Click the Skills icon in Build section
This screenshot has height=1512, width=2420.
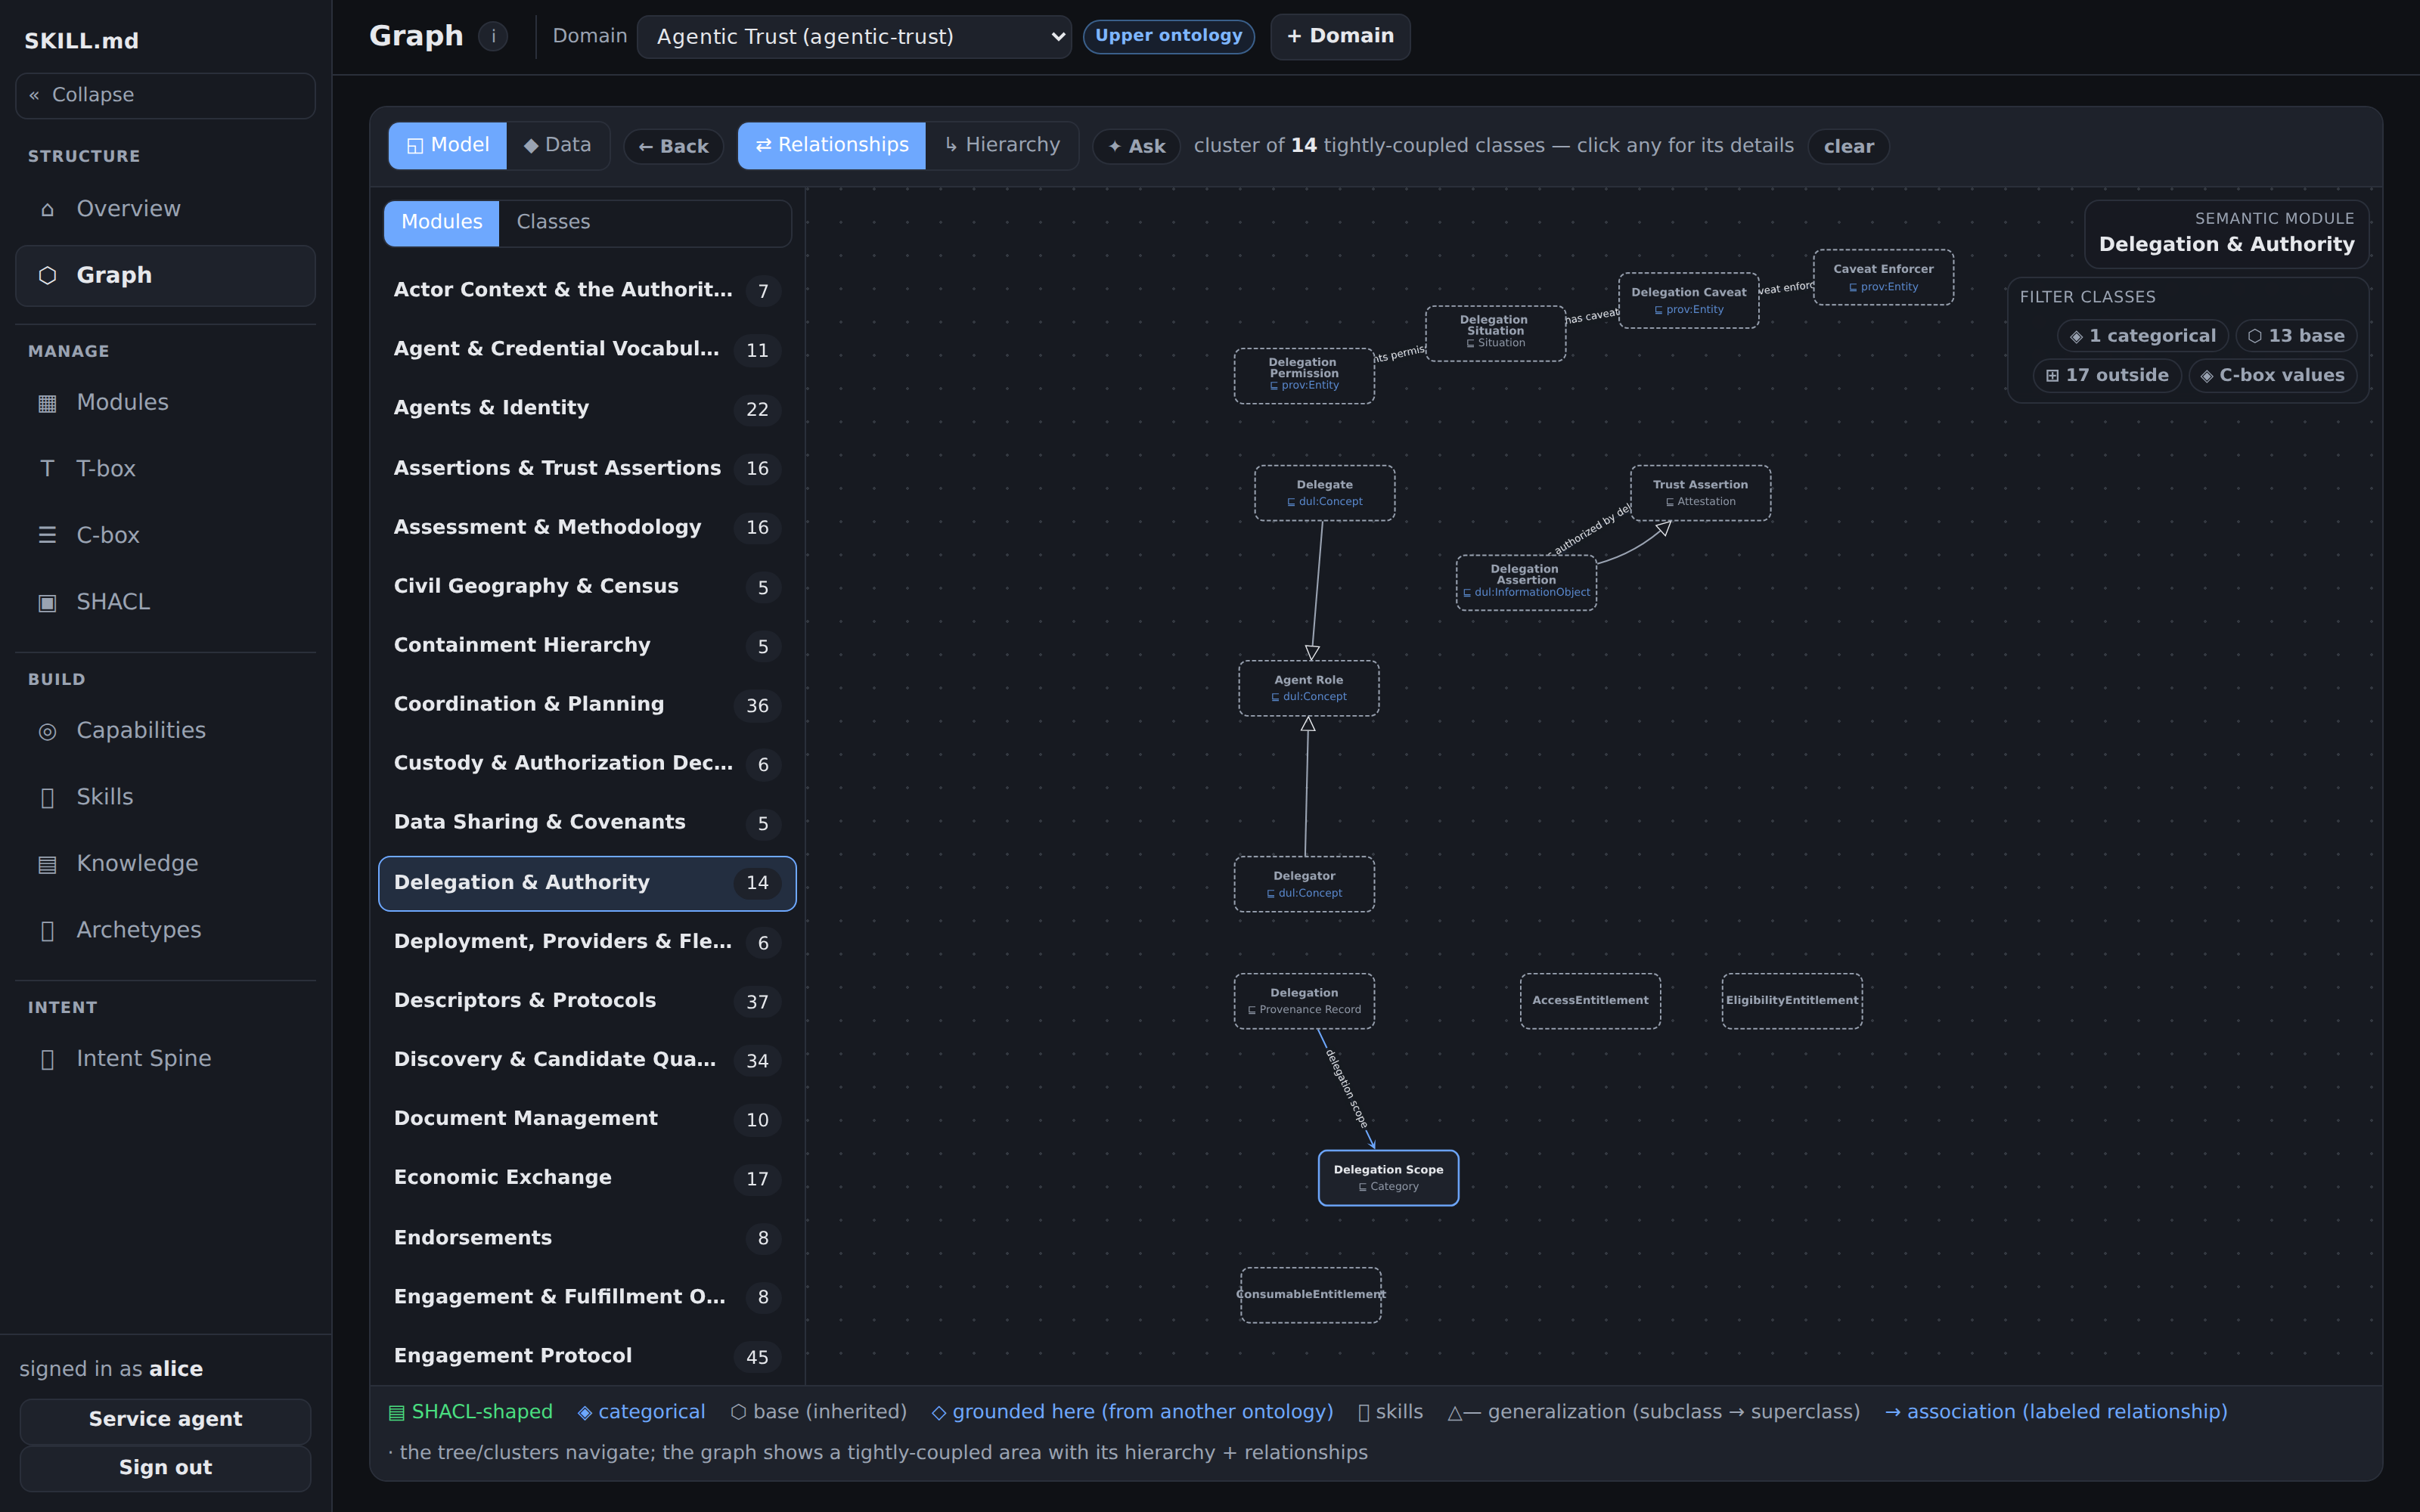(47, 797)
